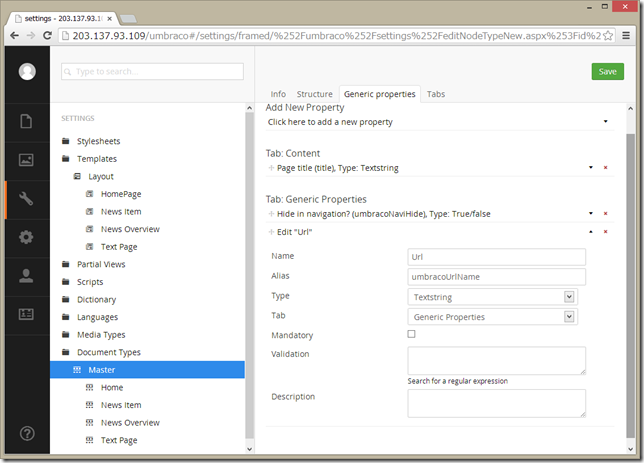Select News Item under Master document type
This screenshot has height=463, width=644.
[x=121, y=405]
